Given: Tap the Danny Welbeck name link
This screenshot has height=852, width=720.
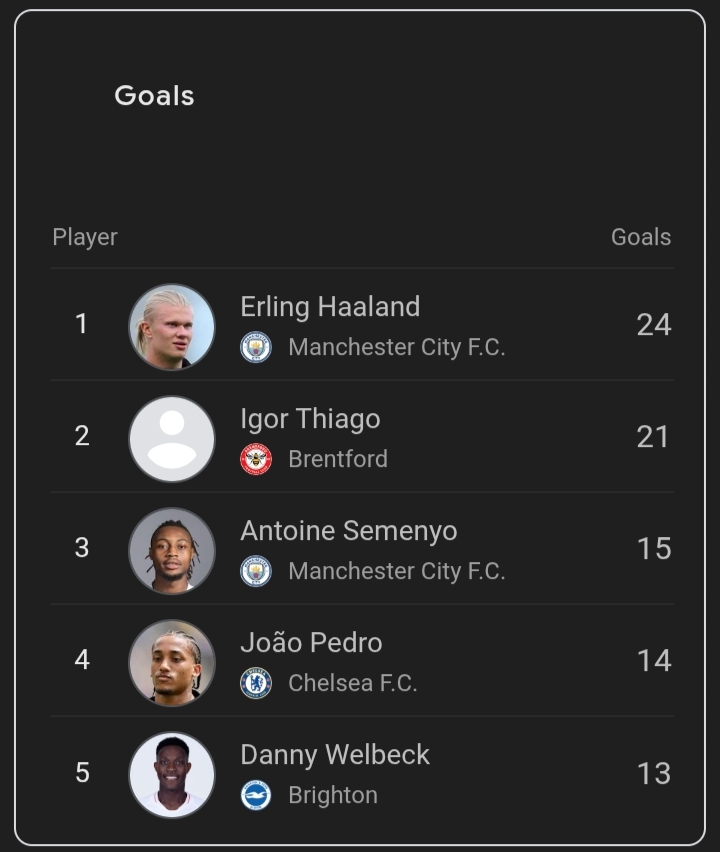Looking at the screenshot, I should (335, 755).
